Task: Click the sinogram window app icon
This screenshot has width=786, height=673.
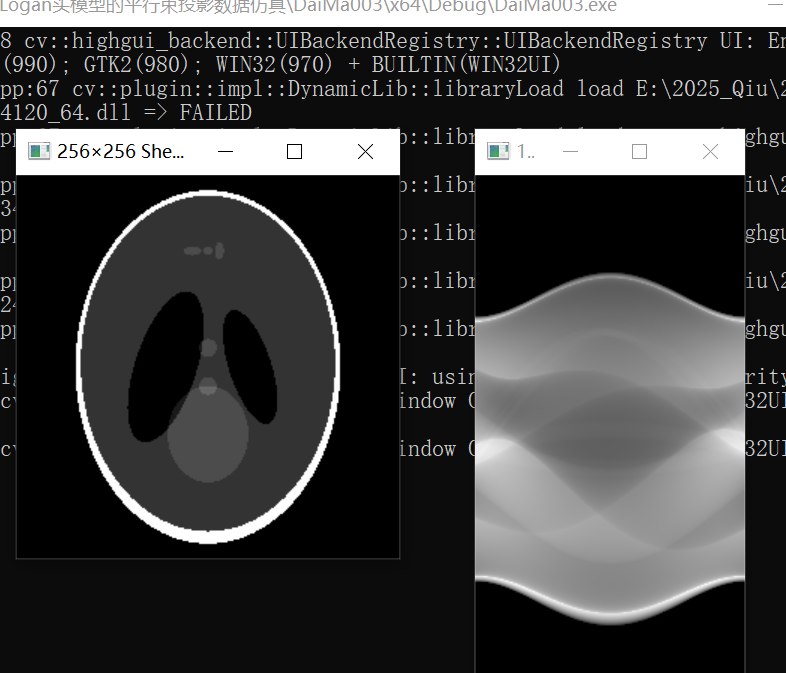Action: click(x=498, y=151)
